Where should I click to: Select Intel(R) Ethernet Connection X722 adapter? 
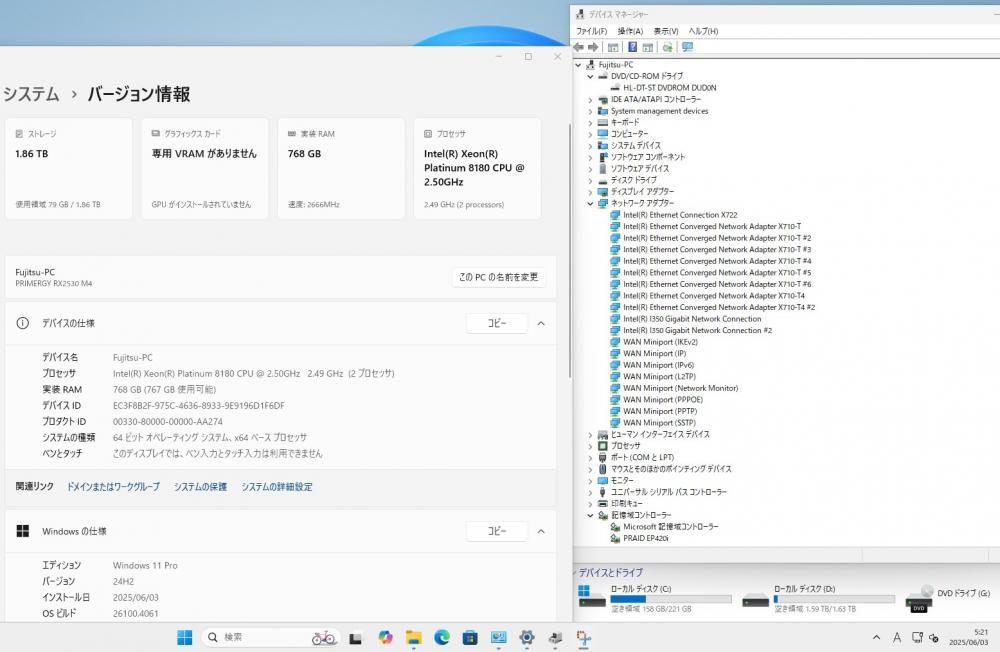pyautogui.click(x=680, y=215)
